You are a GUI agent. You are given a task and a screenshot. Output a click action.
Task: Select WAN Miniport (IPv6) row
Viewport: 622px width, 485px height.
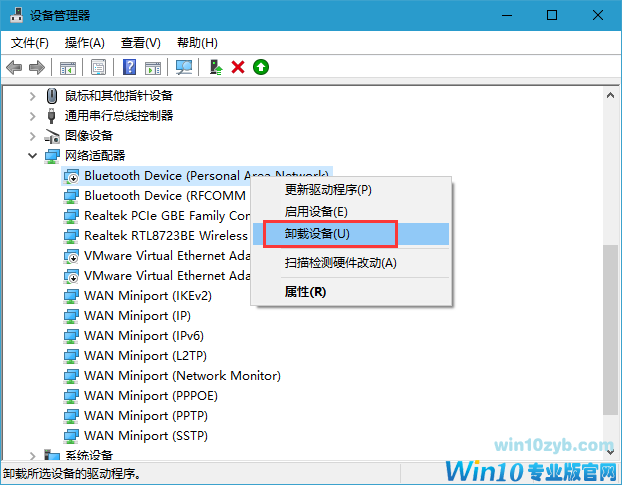134,336
